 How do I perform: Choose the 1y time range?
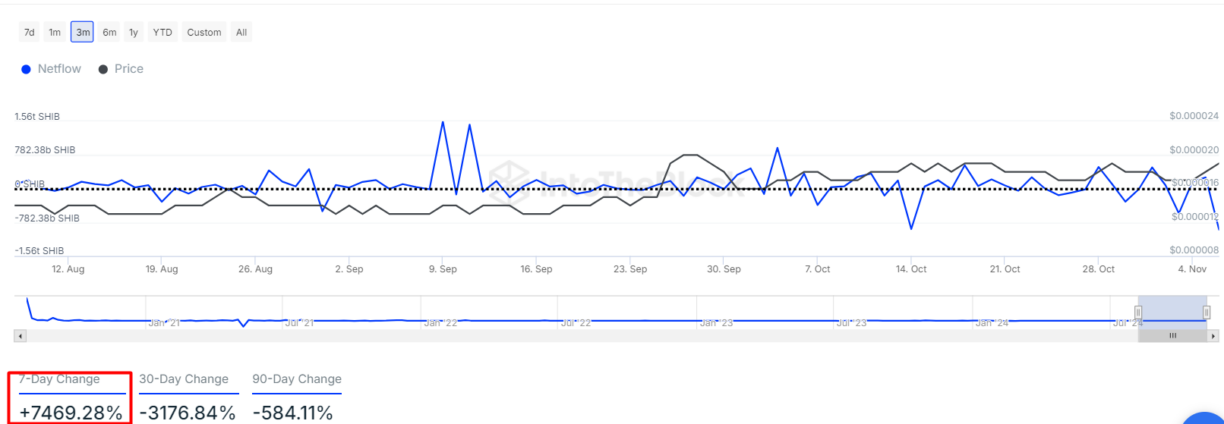pos(134,32)
